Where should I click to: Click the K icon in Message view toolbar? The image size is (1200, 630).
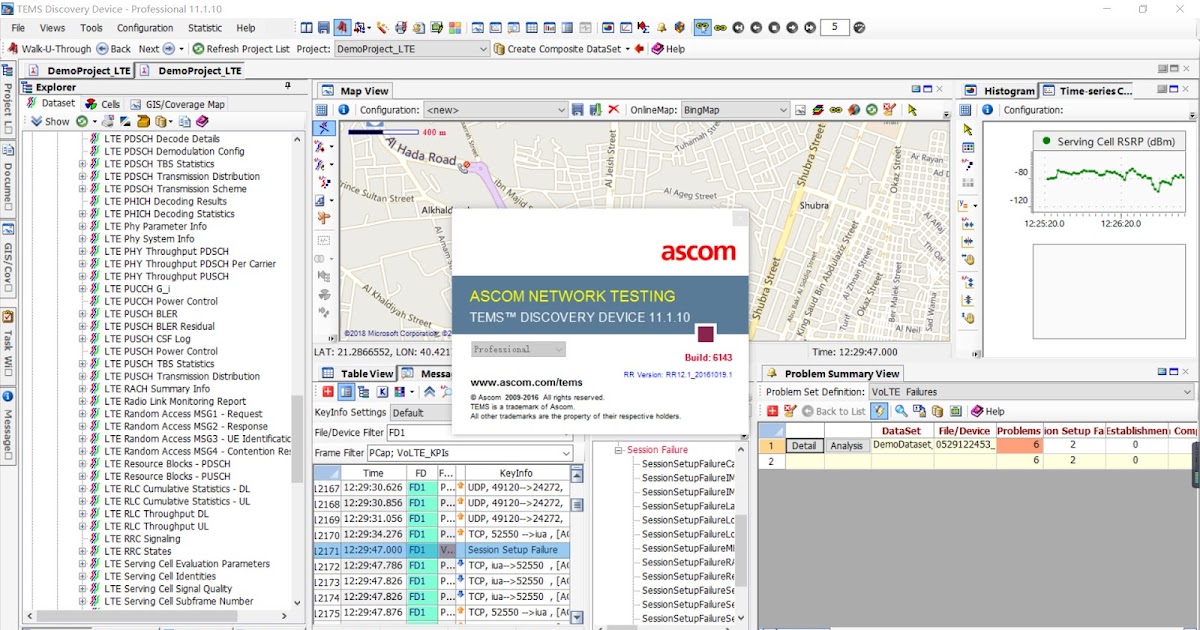[382, 392]
